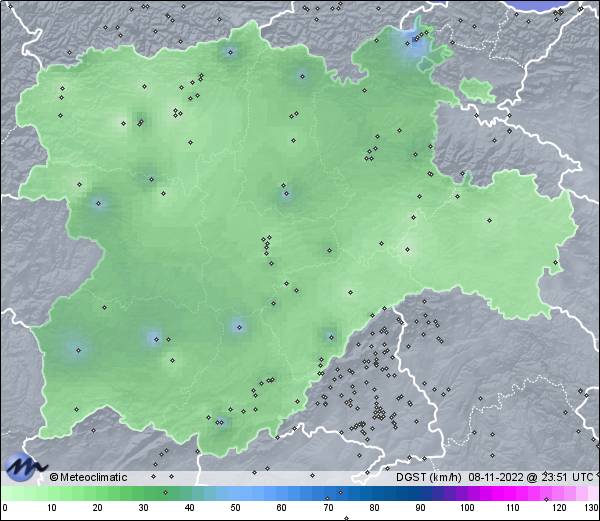This screenshot has width=600, height=521.
Task: Click the 30 scale label
Action: pos(143,508)
